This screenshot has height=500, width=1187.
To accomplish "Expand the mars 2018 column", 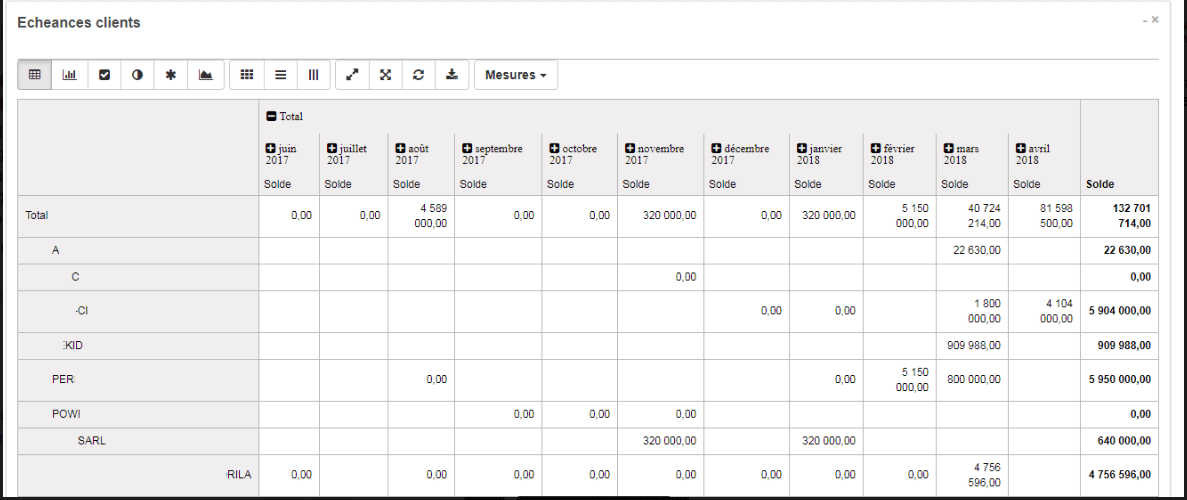I will [x=949, y=149].
